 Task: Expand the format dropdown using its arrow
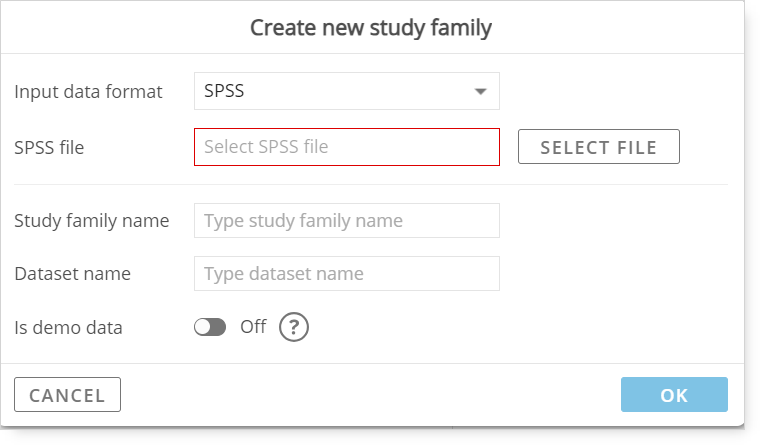[x=480, y=91]
